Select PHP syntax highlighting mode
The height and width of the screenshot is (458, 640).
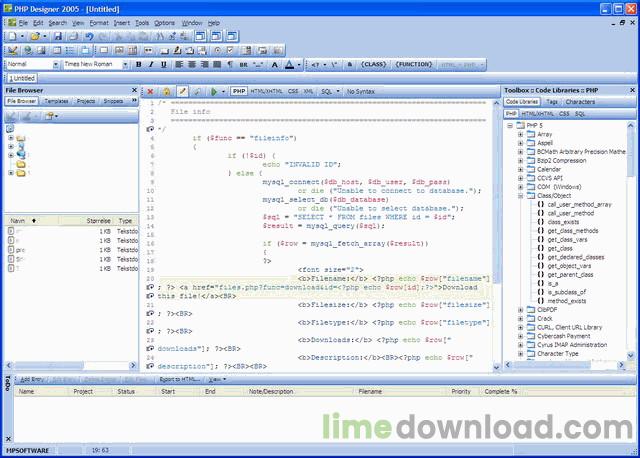point(239,91)
